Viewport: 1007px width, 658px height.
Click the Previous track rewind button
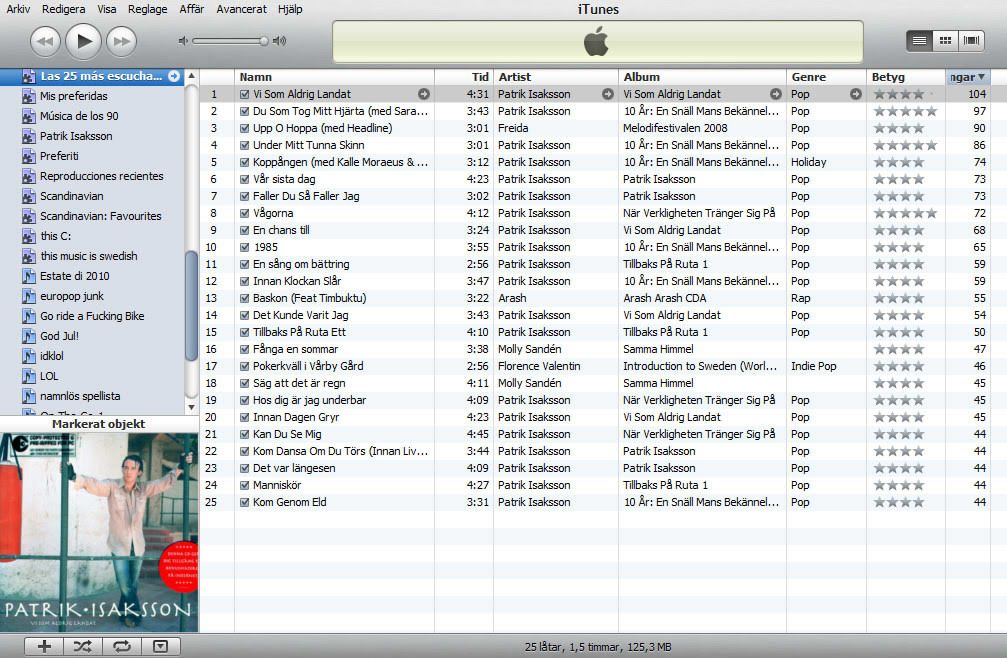point(45,41)
